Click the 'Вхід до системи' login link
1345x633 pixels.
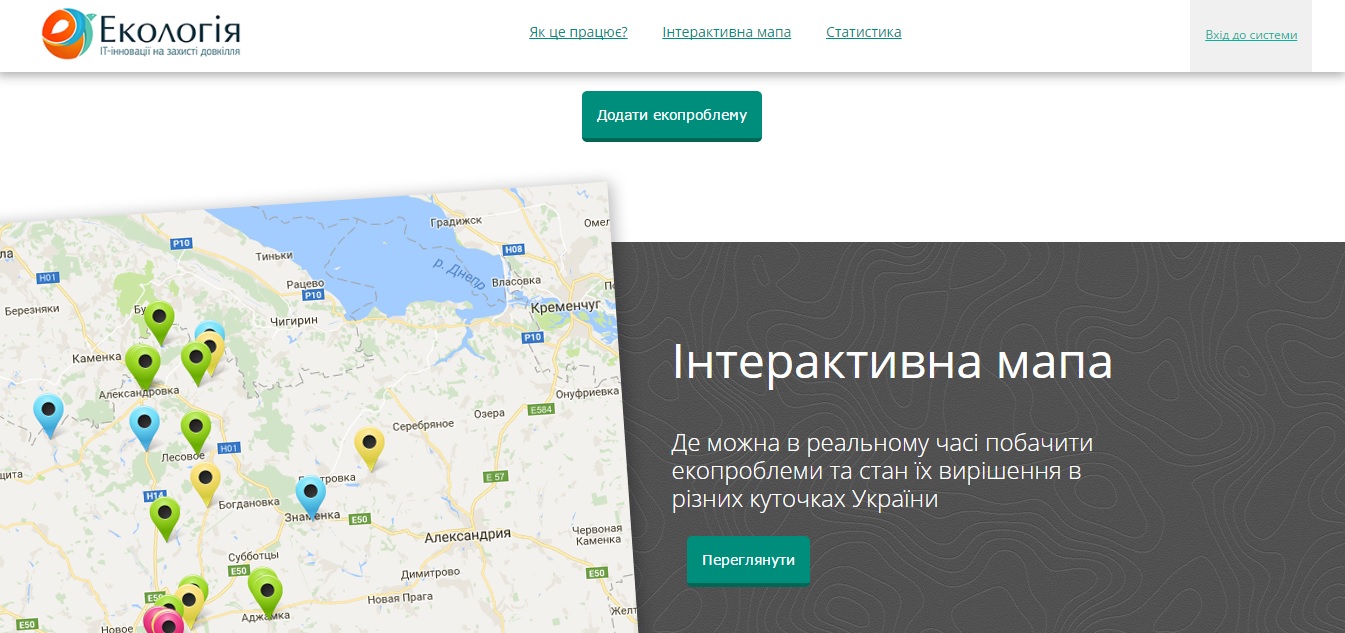(1251, 35)
